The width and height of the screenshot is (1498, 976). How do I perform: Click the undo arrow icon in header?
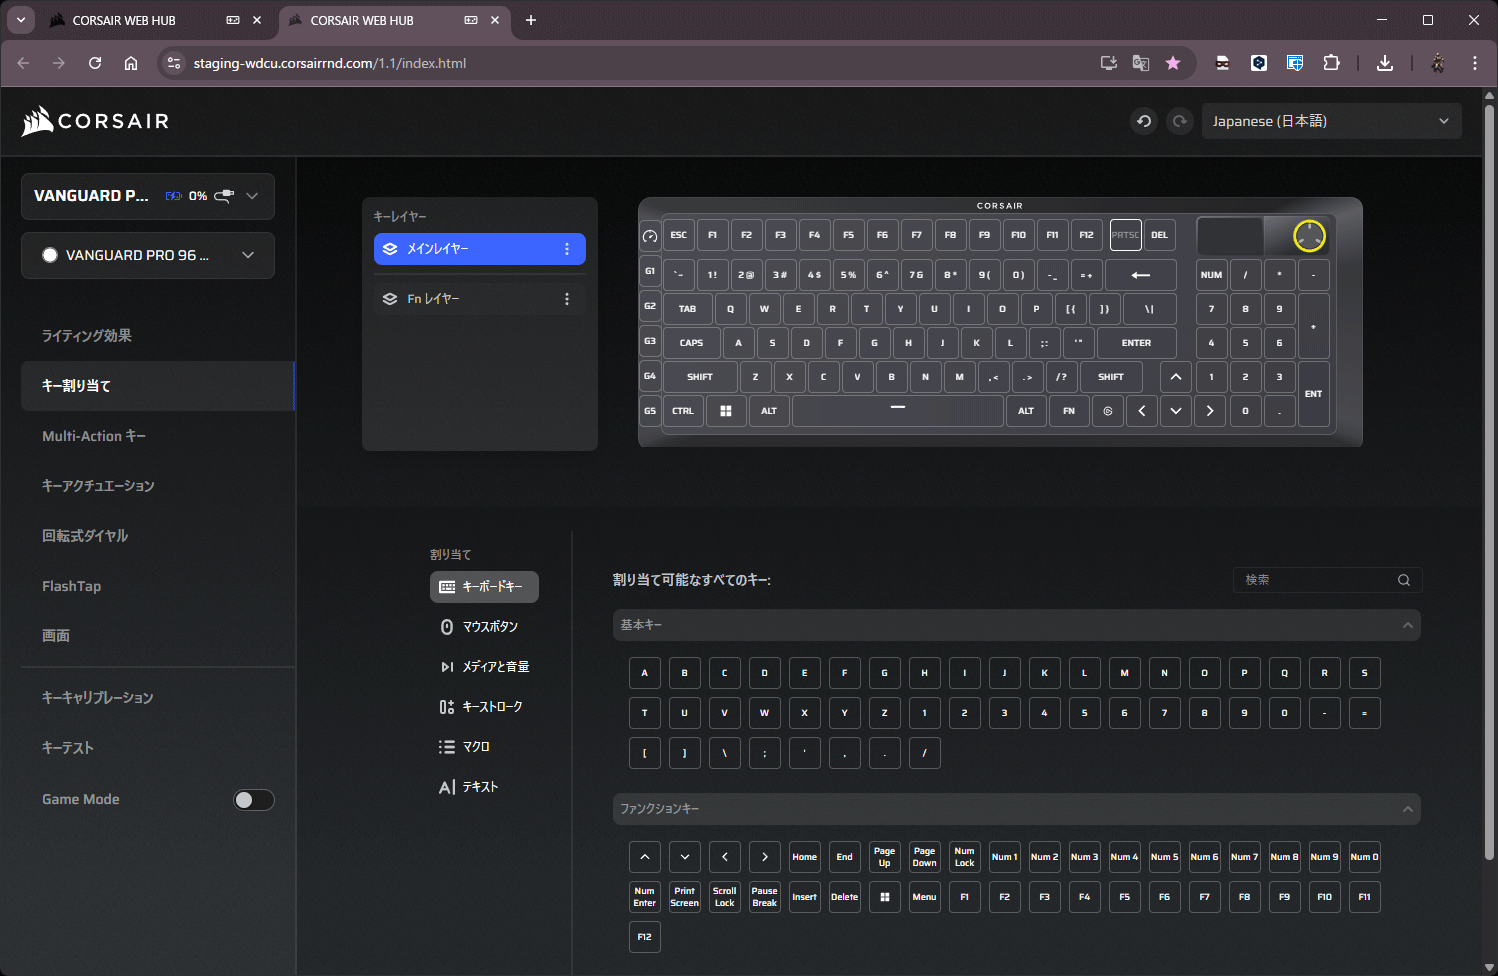point(1144,121)
